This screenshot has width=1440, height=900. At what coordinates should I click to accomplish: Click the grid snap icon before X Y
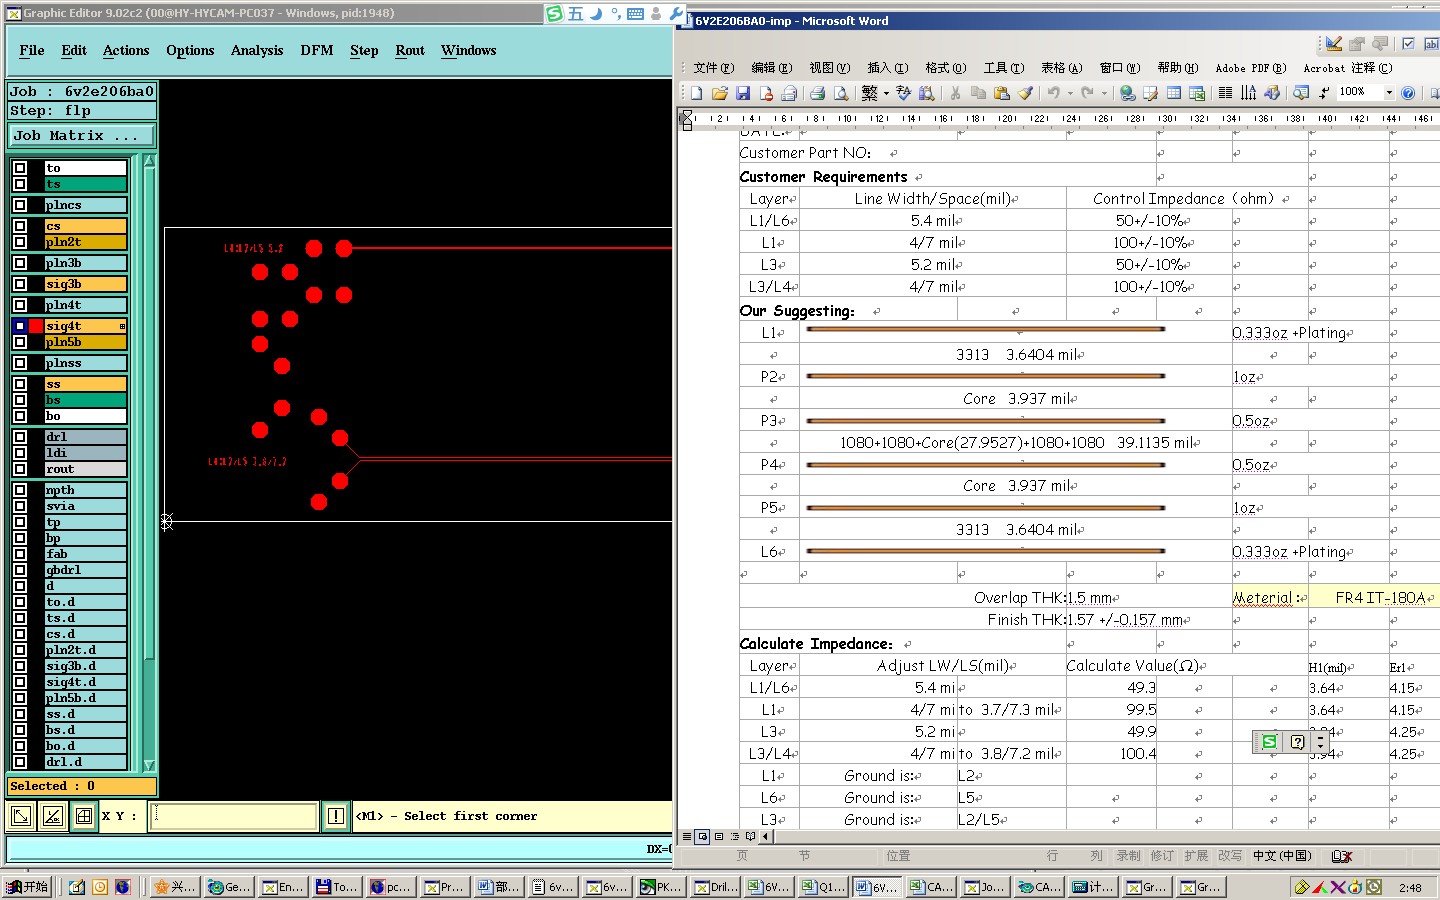point(84,816)
